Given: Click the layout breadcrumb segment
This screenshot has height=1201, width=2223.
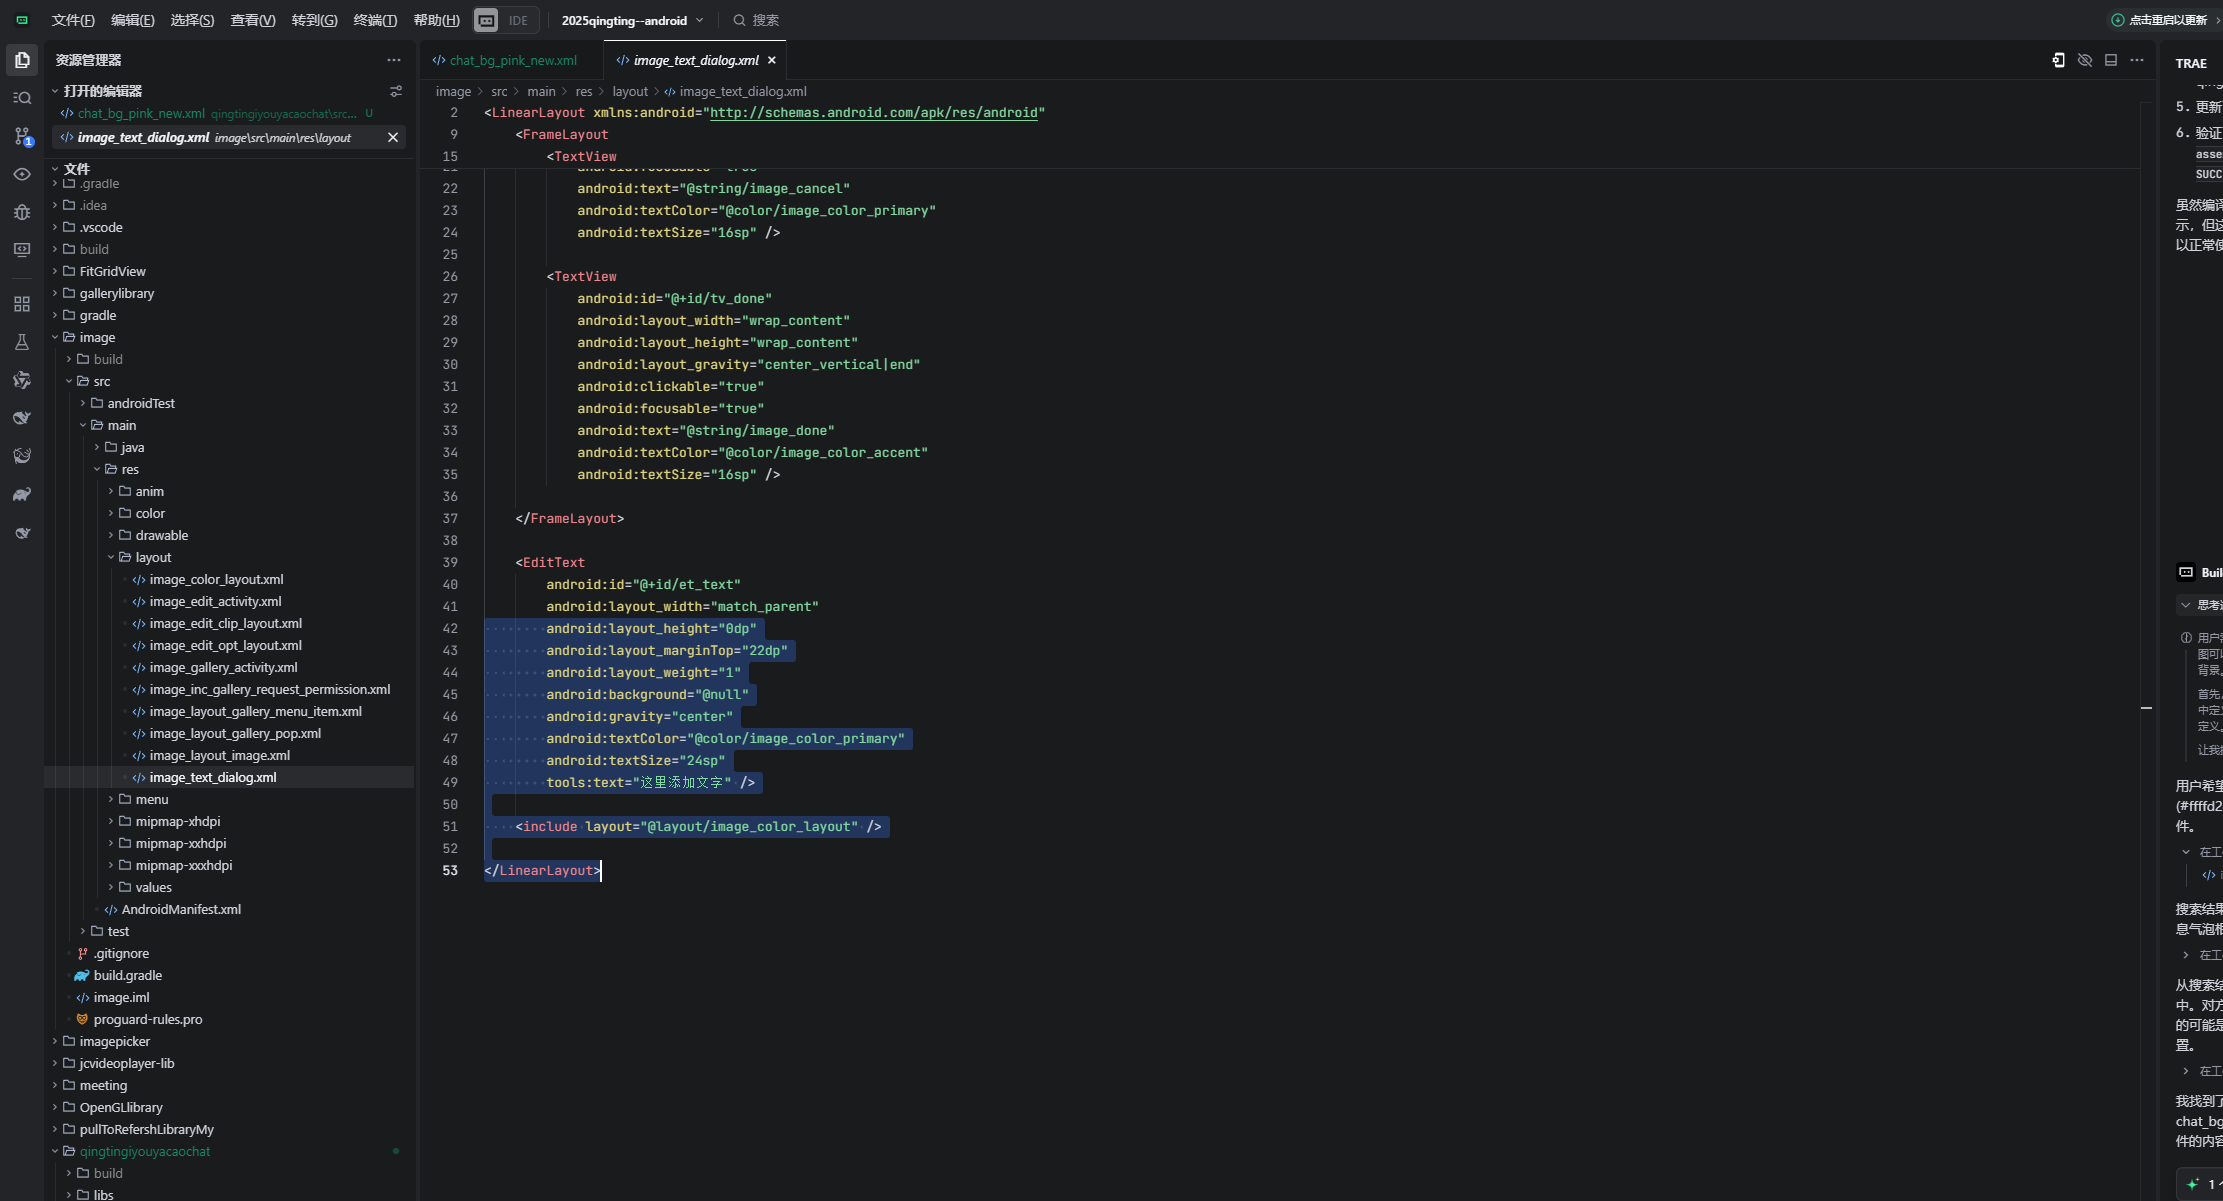Looking at the screenshot, I should (630, 91).
